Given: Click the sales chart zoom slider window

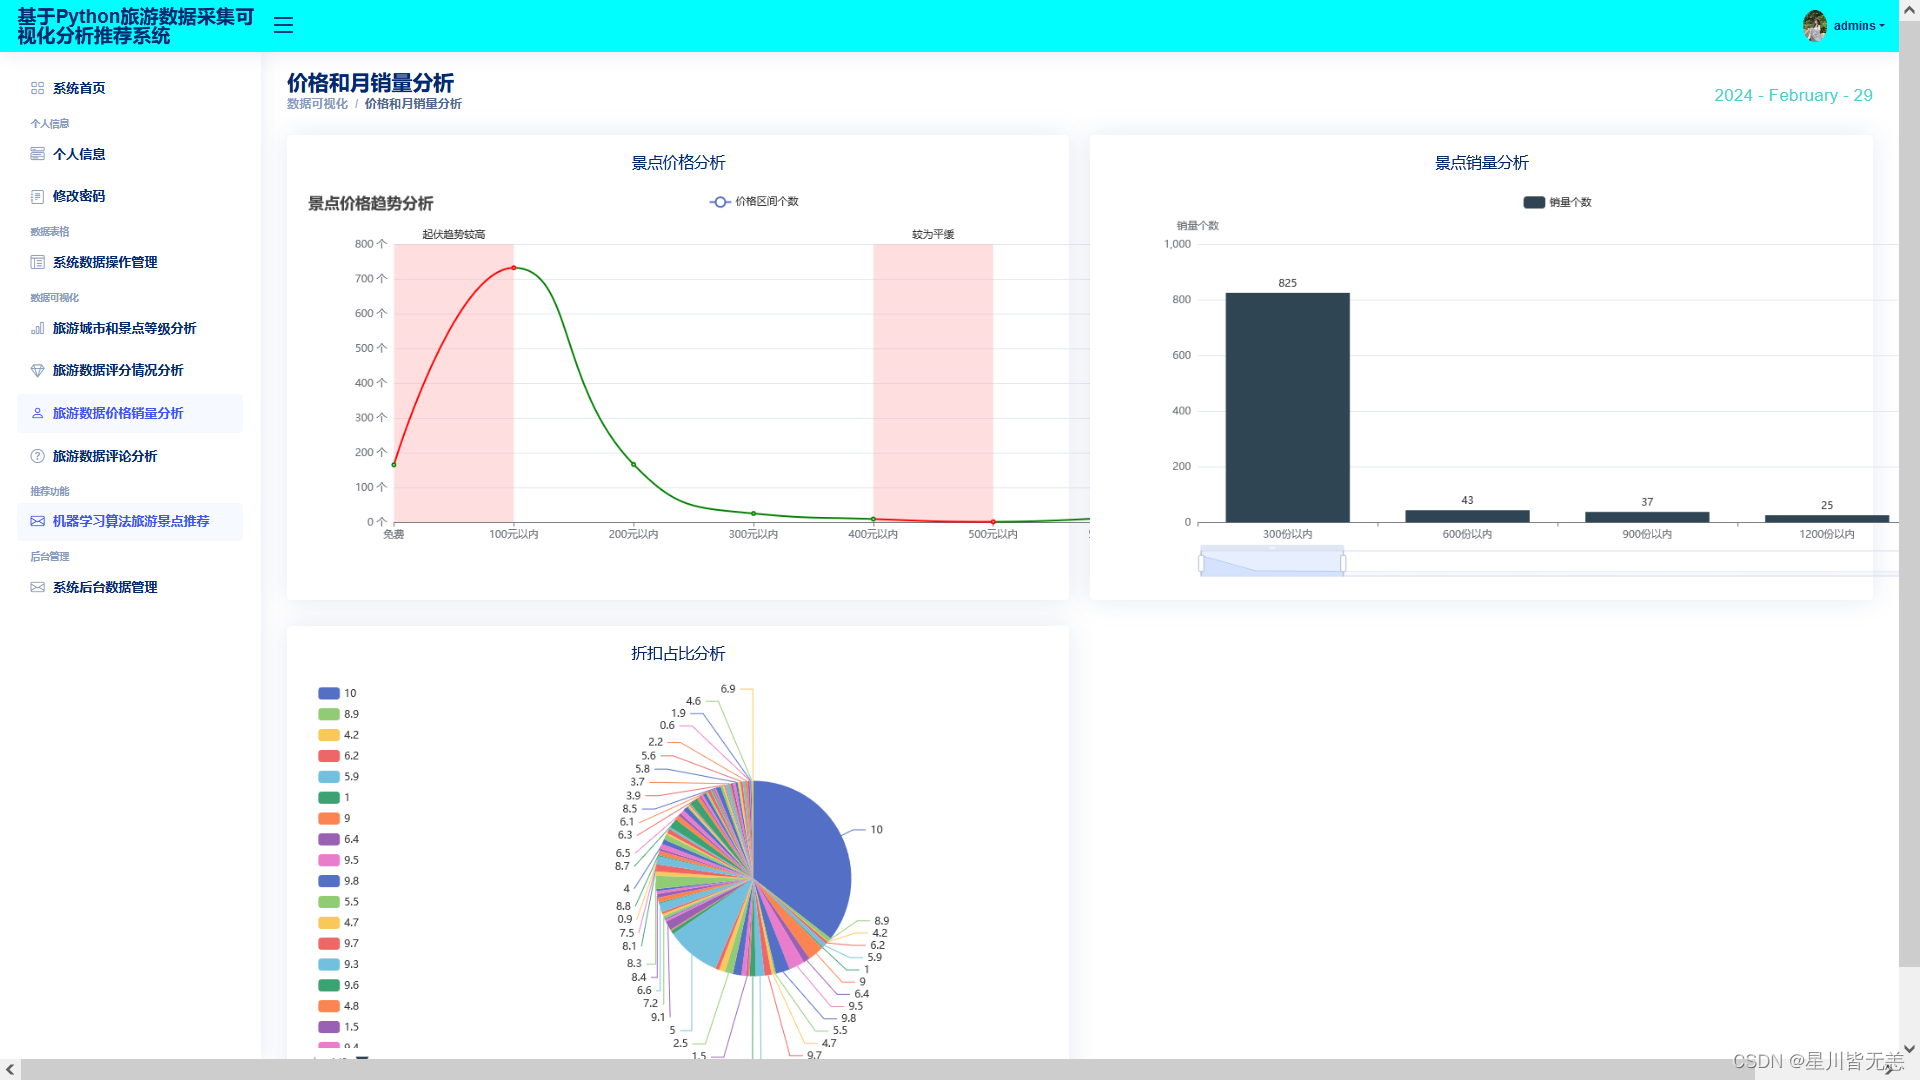Looking at the screenshot, I should [x=1272, y=563].
